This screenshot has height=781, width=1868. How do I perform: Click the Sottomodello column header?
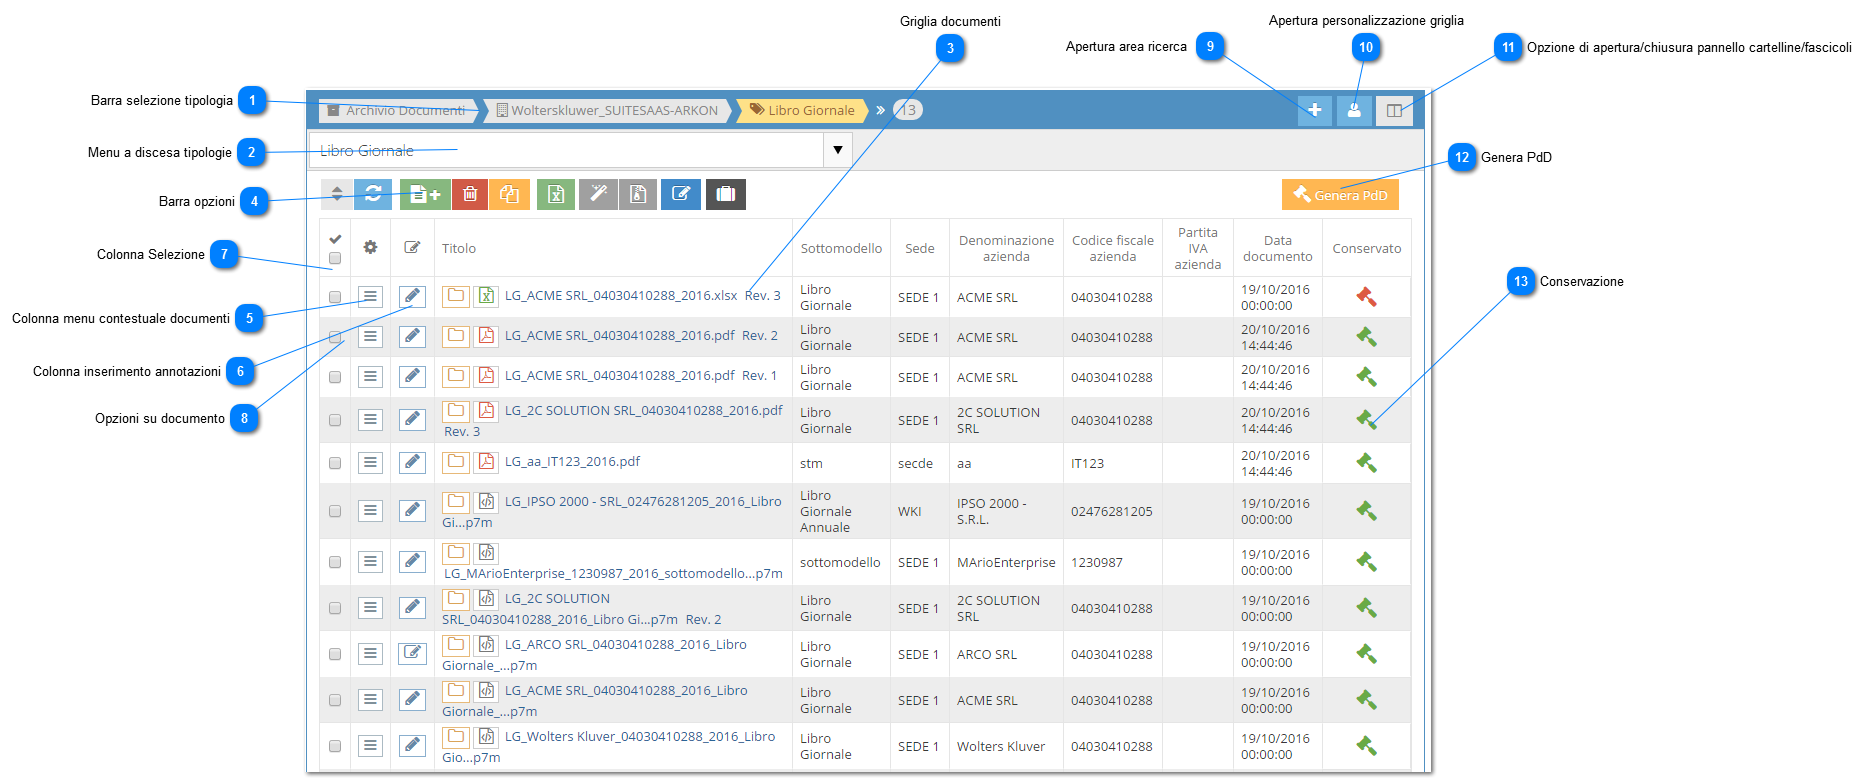click(x=841, y=248)
